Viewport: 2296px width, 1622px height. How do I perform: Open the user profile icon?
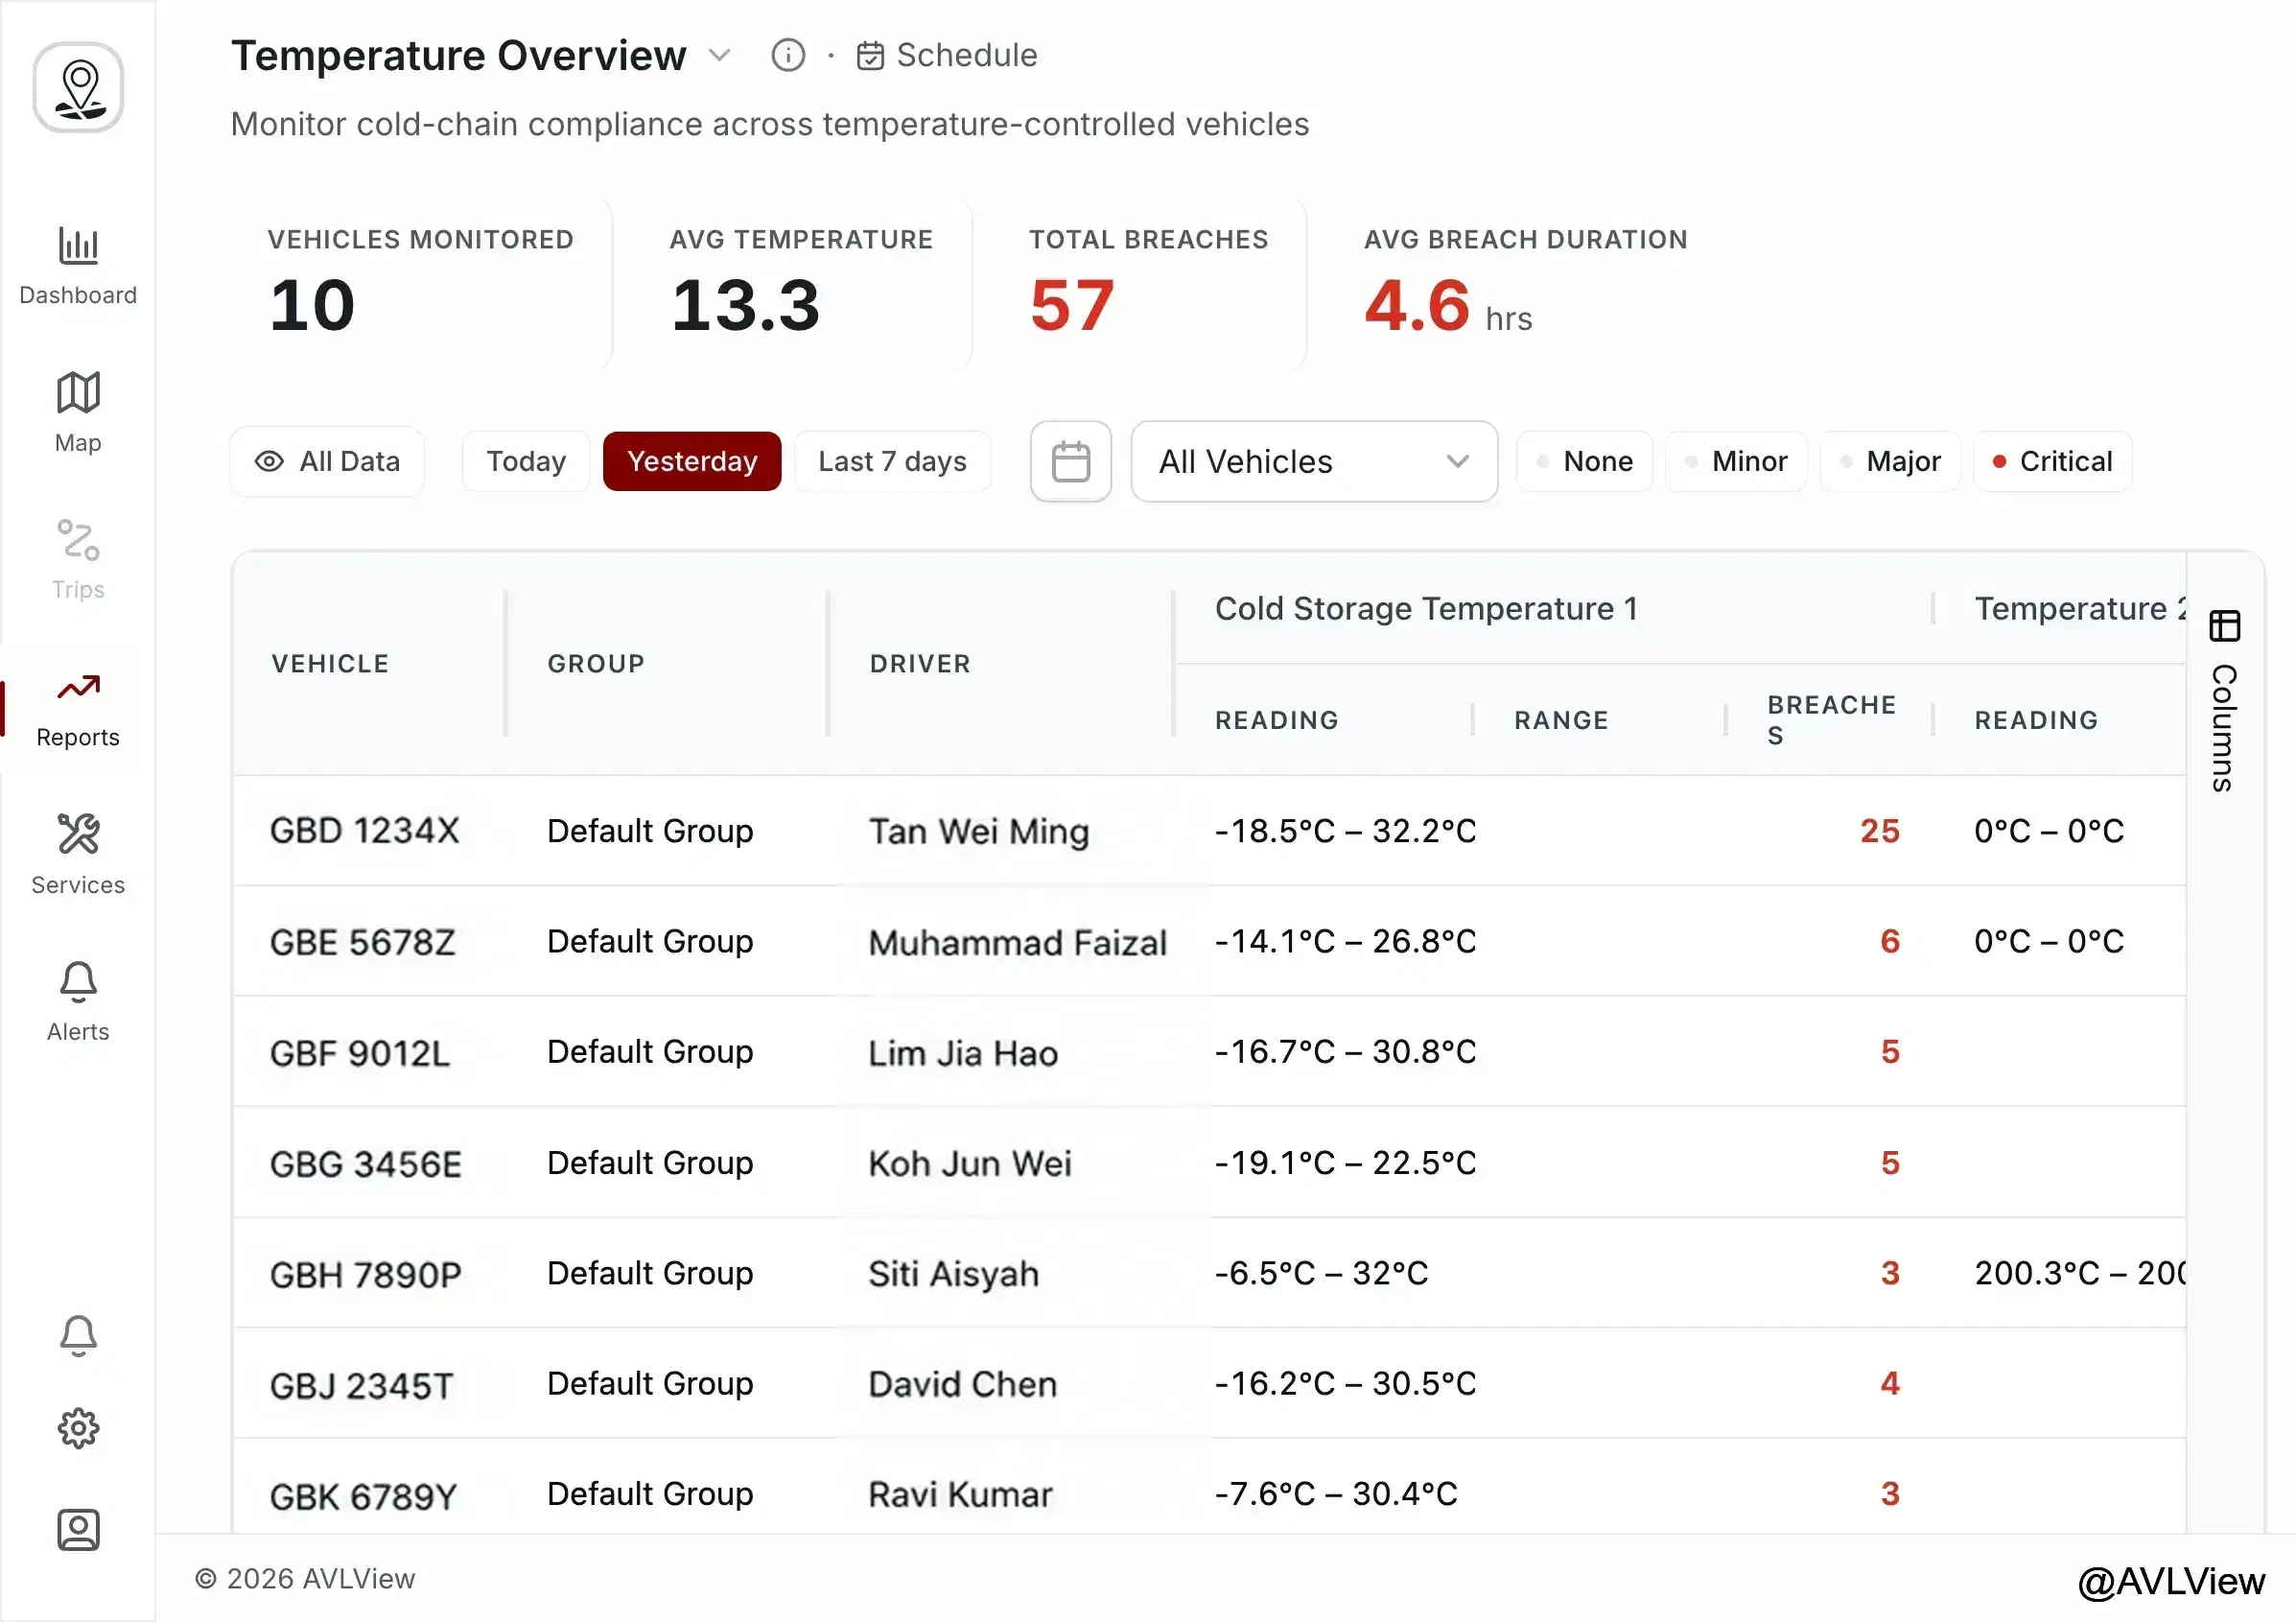(78, 1530)
